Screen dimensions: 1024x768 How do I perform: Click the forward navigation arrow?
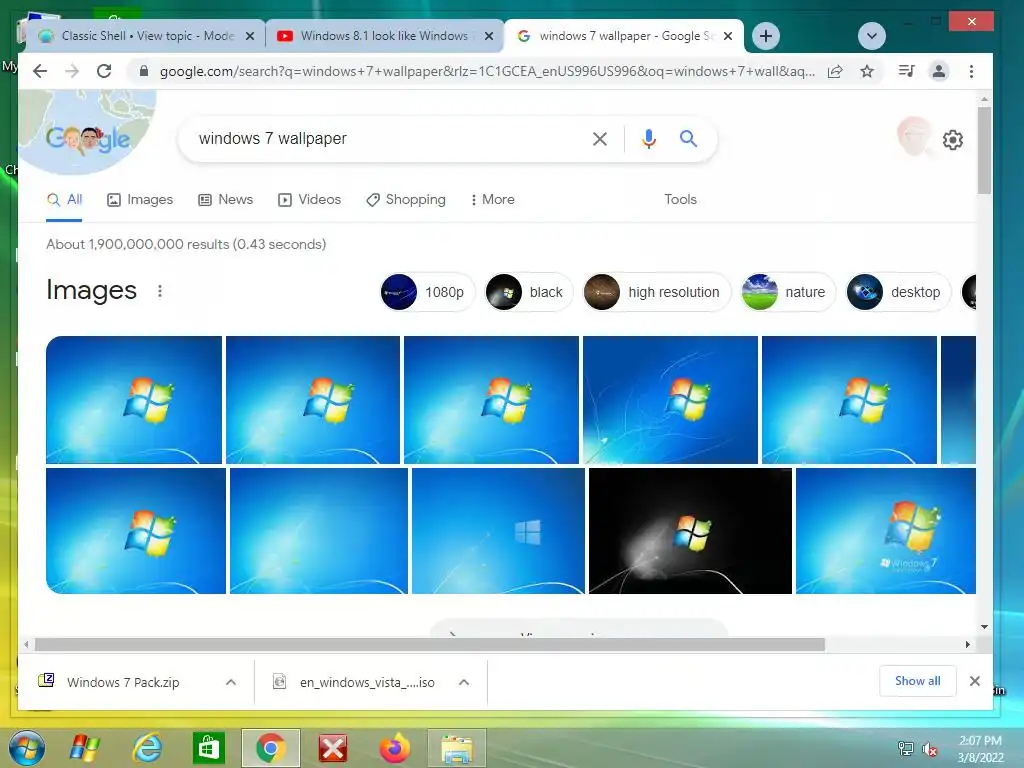(72, 71)
